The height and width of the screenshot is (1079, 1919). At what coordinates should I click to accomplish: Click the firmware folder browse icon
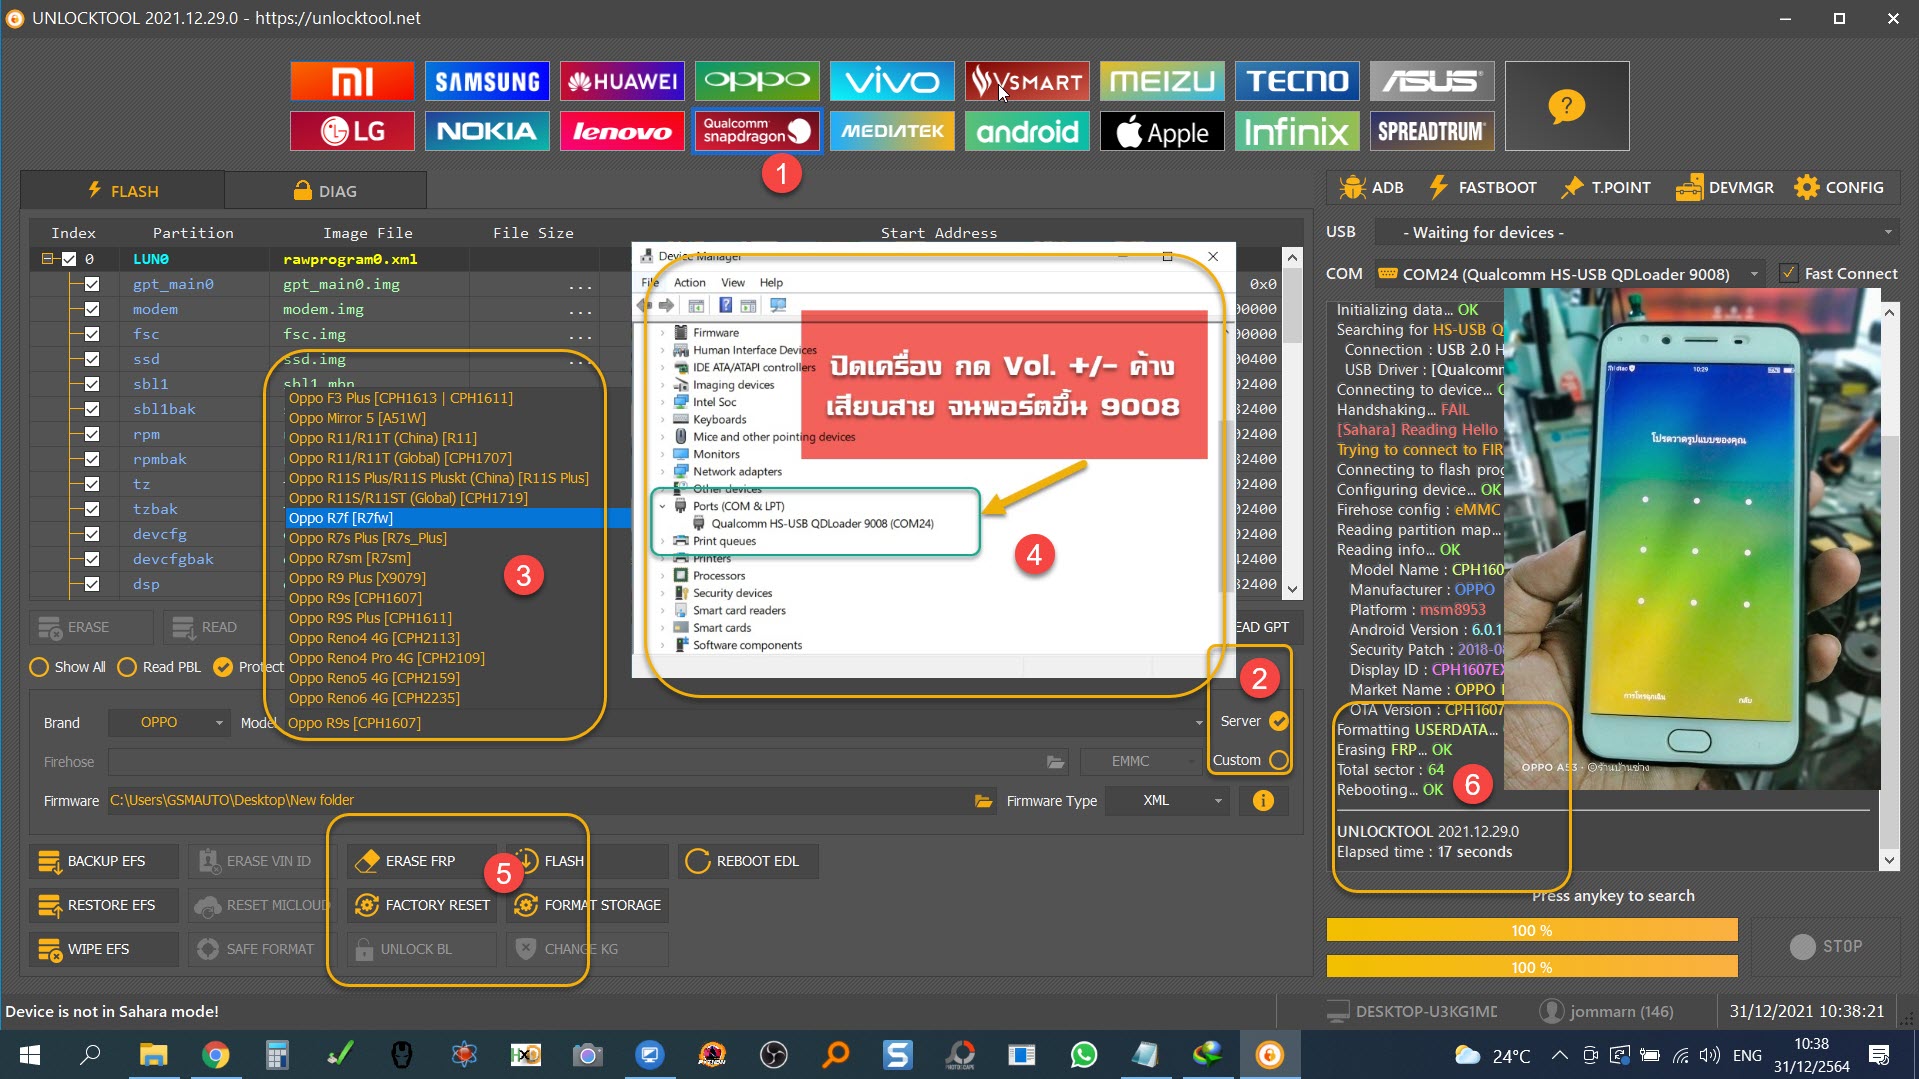click(x=983, y=801)
